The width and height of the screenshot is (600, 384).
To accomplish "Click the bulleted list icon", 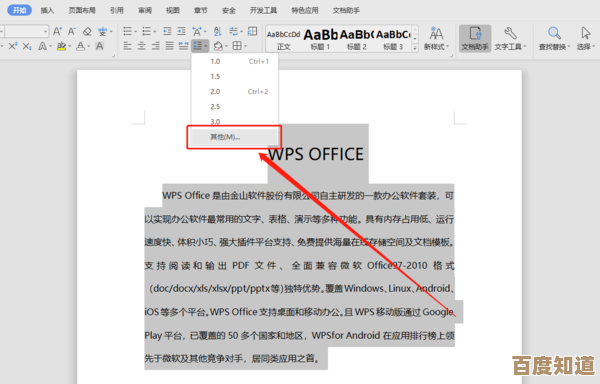I will [127, 31].
